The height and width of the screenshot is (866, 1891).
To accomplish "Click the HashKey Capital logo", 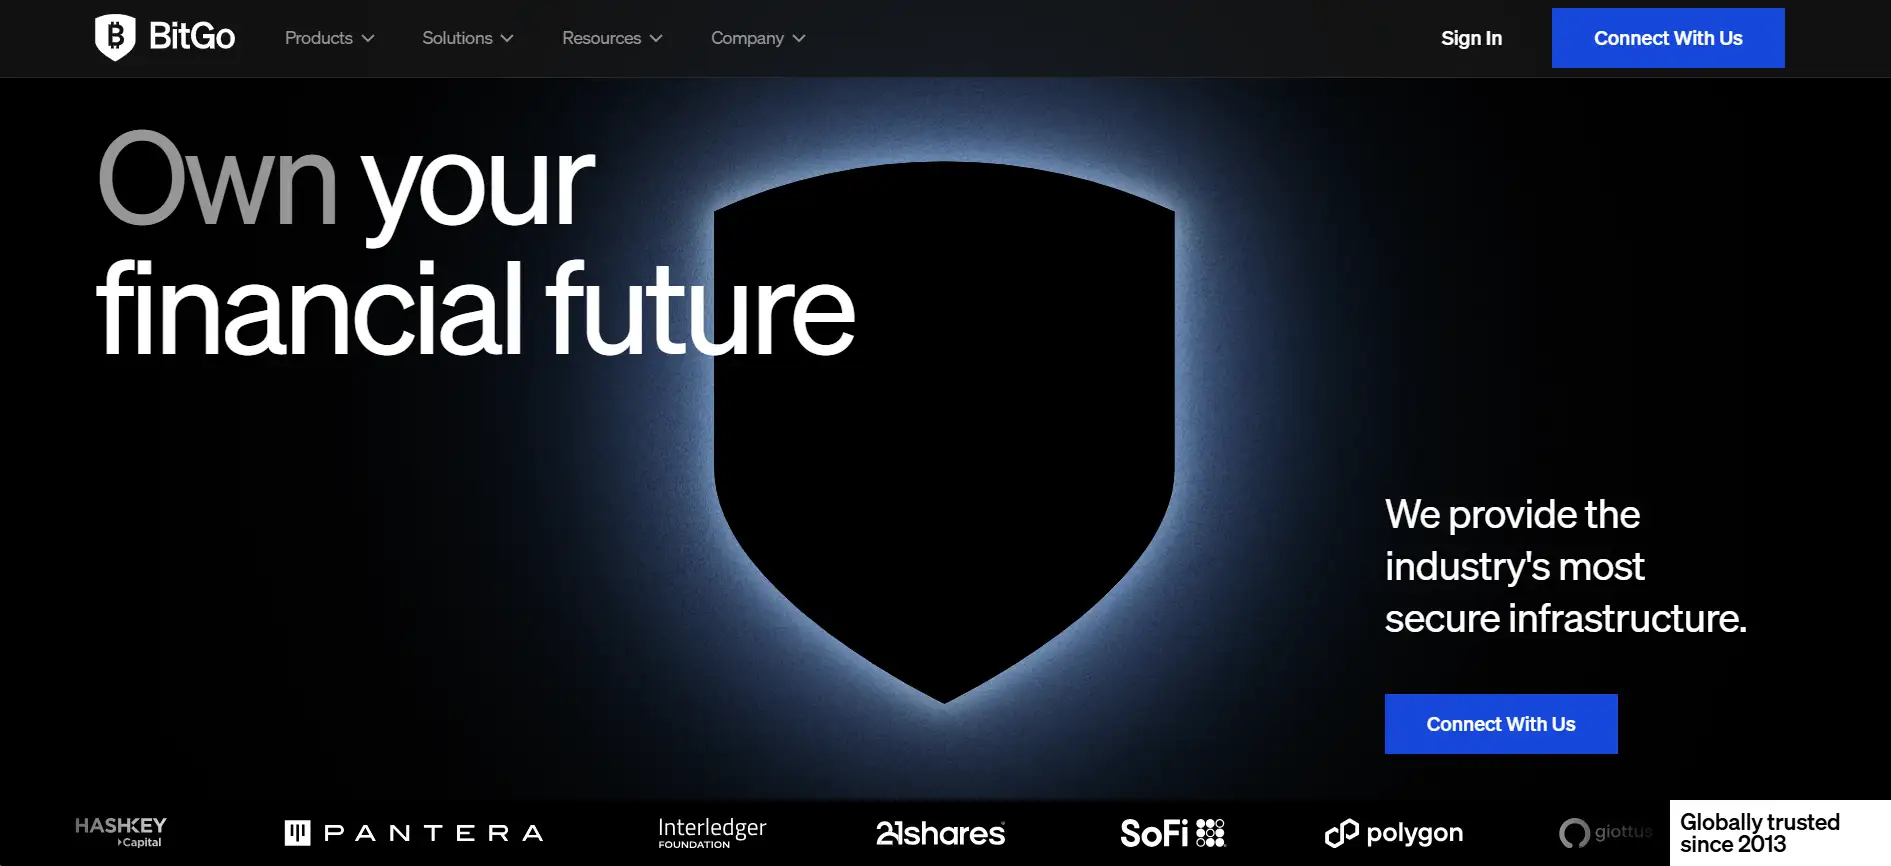I will coord(121,832).
